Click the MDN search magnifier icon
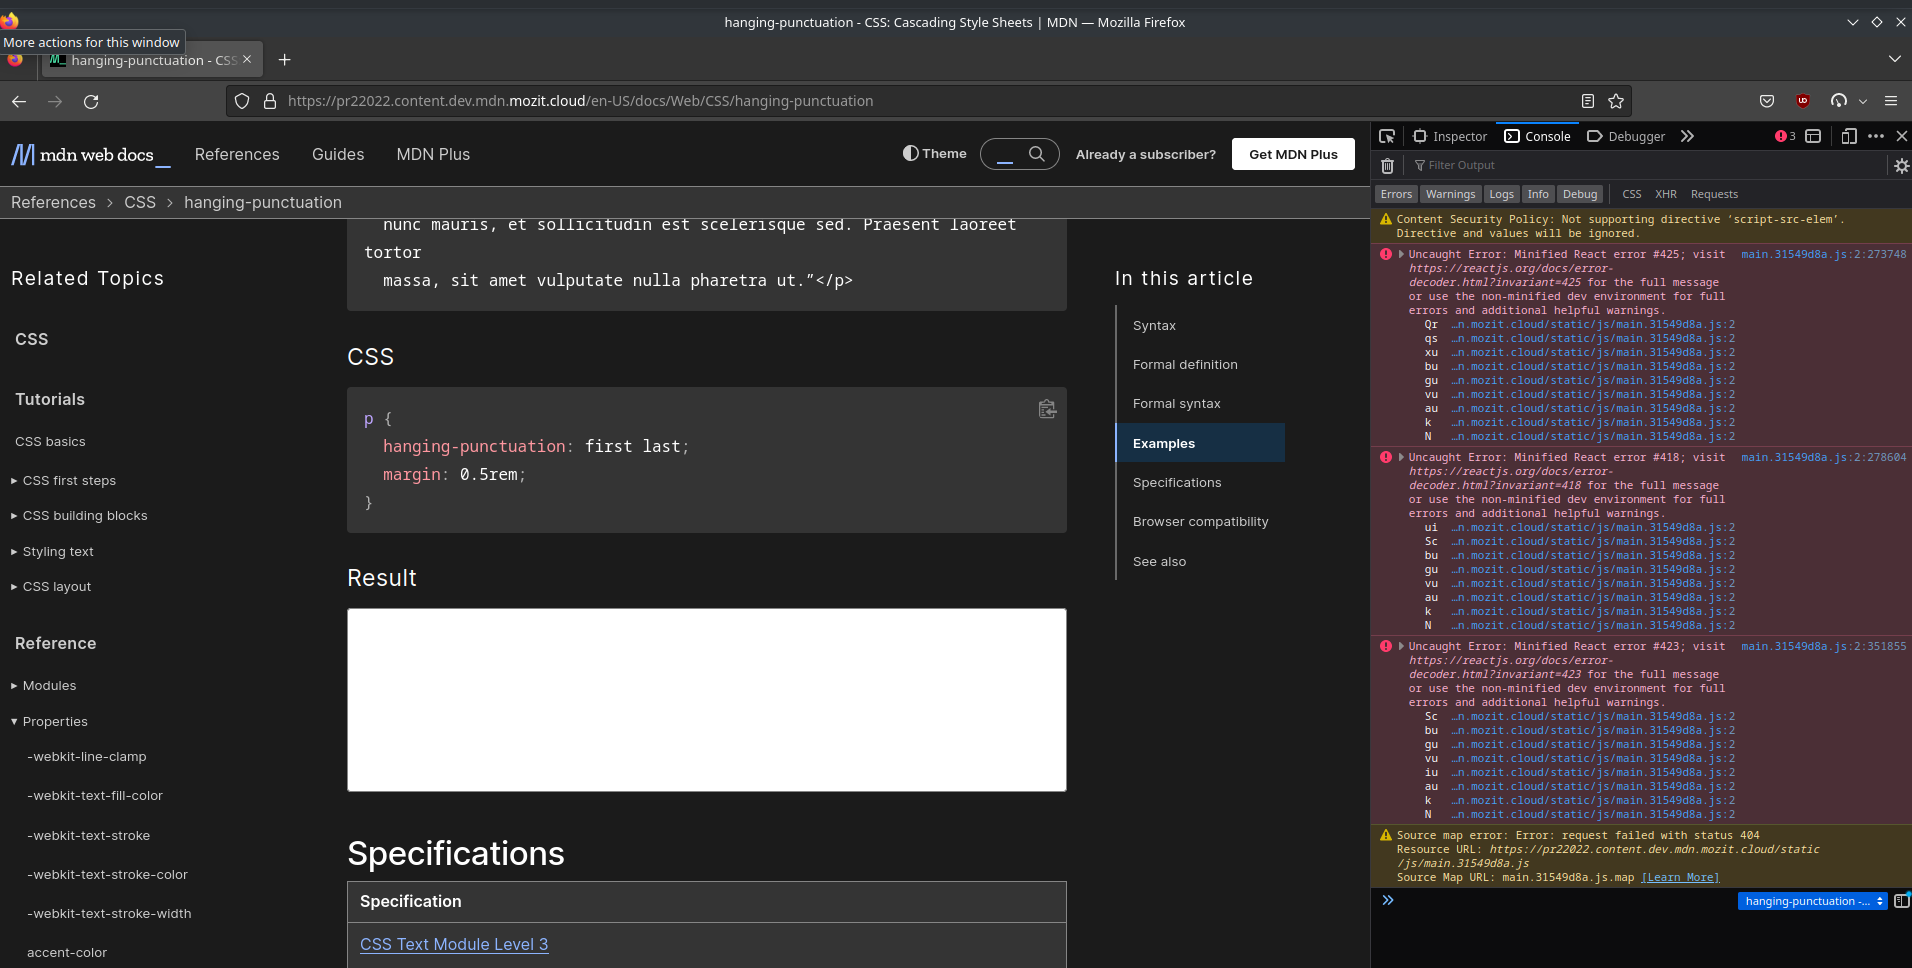Screen dimensions: 1912x968 pos(1037,154)
